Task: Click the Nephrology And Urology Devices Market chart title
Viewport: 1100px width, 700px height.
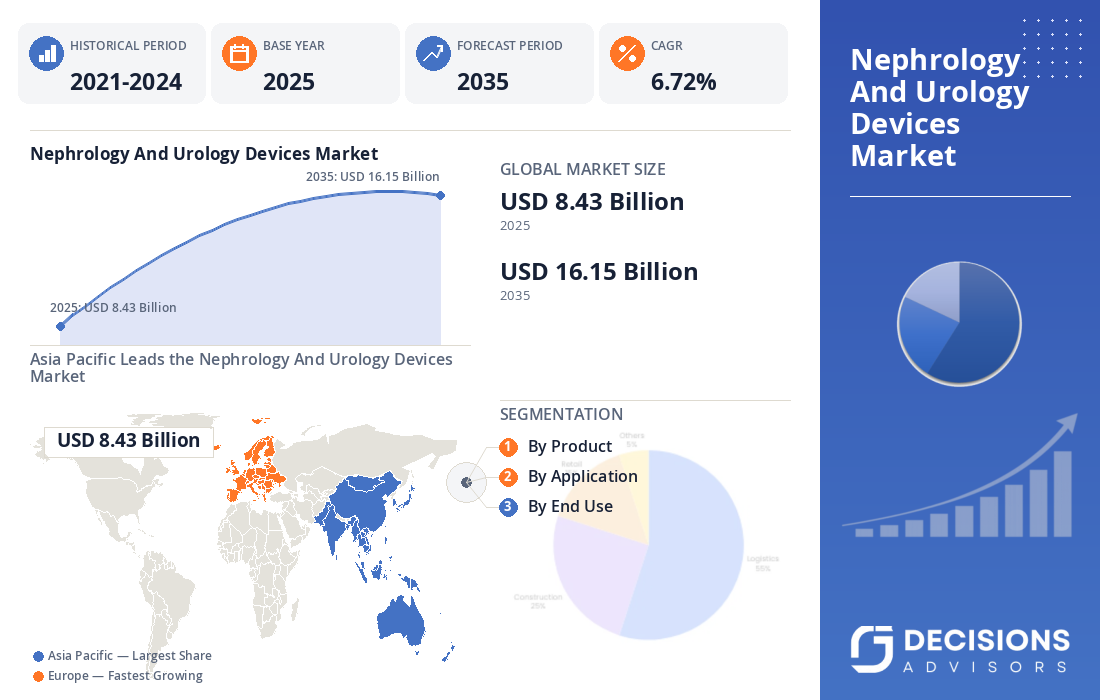Action: 204,154
